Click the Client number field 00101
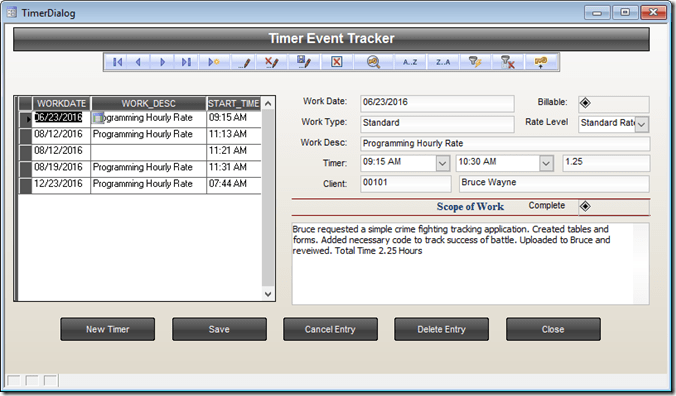 (405, 183)
